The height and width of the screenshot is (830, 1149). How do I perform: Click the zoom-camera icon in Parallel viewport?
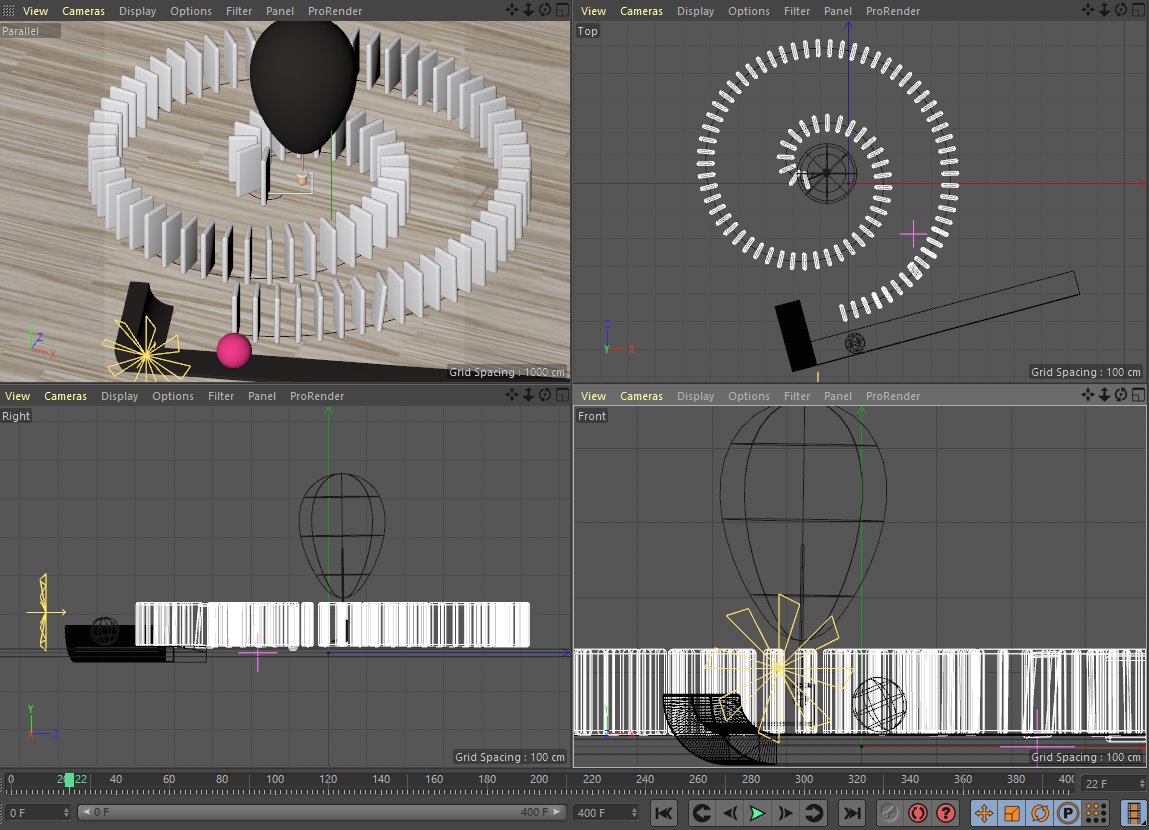528,10
